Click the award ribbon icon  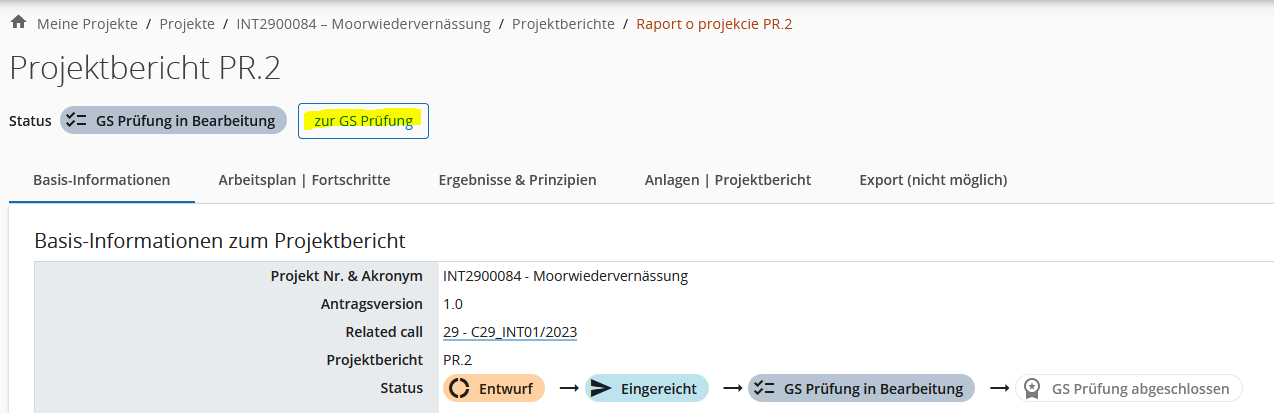(1033, 389)
